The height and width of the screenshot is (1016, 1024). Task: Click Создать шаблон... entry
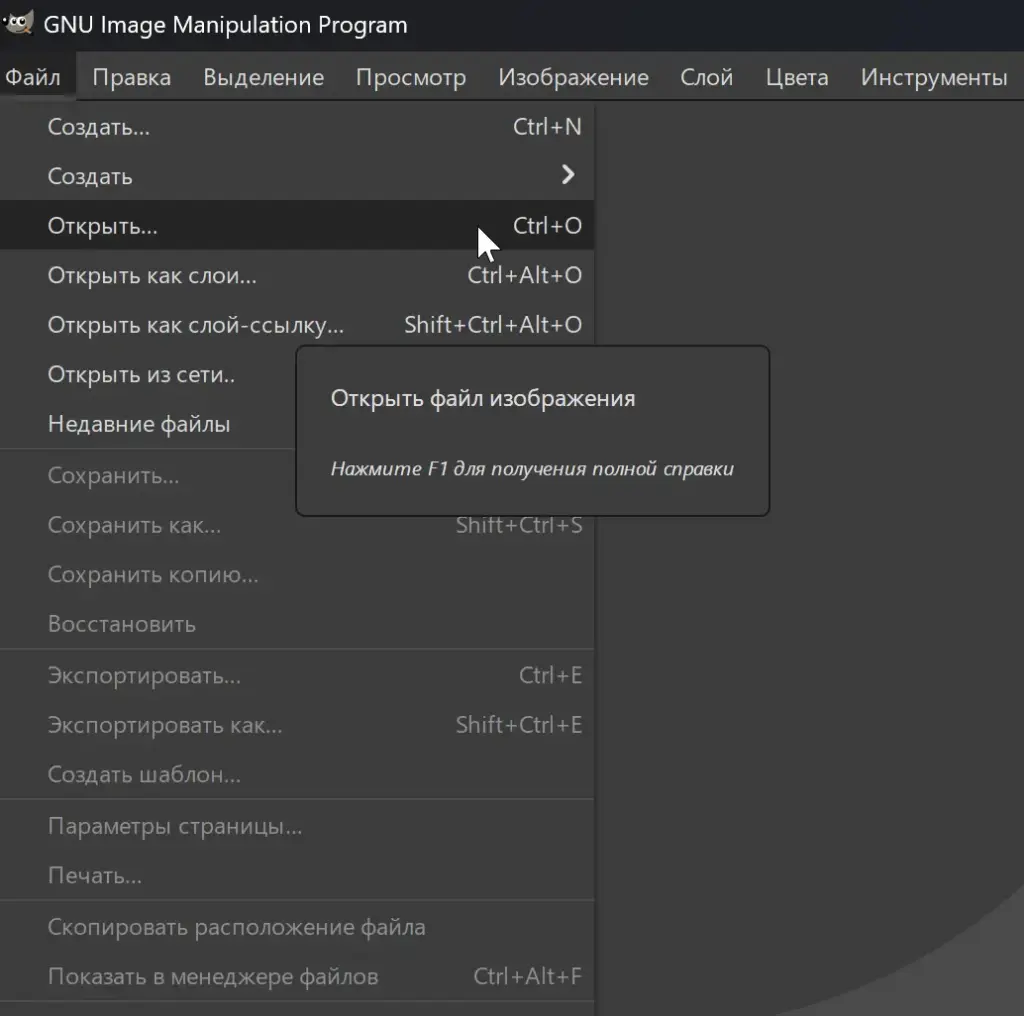tap(296, 774)
